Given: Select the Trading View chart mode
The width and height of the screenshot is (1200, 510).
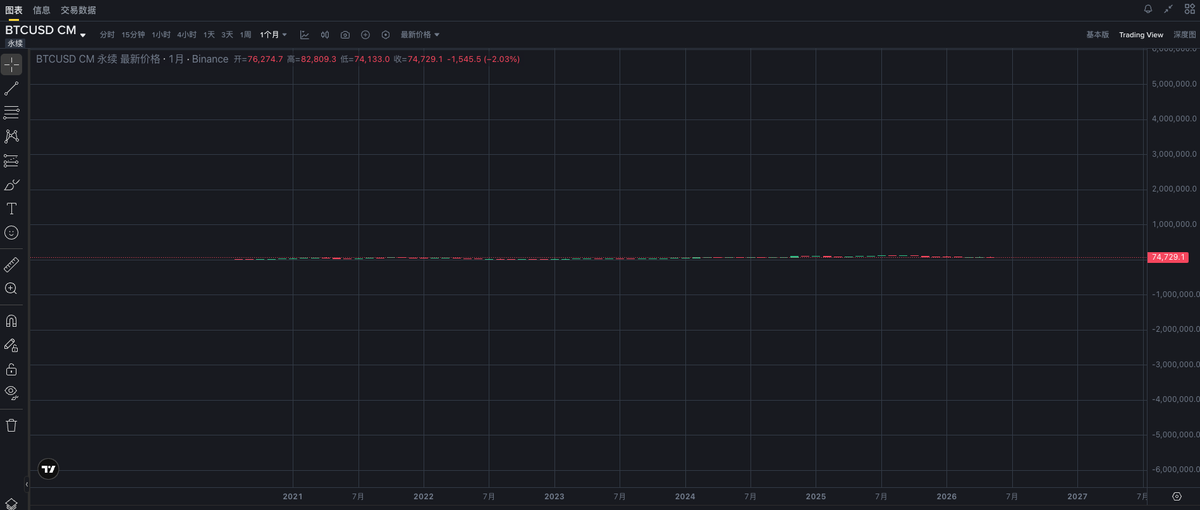Looking at the screenshot, I should click(x=1141, y=34).
